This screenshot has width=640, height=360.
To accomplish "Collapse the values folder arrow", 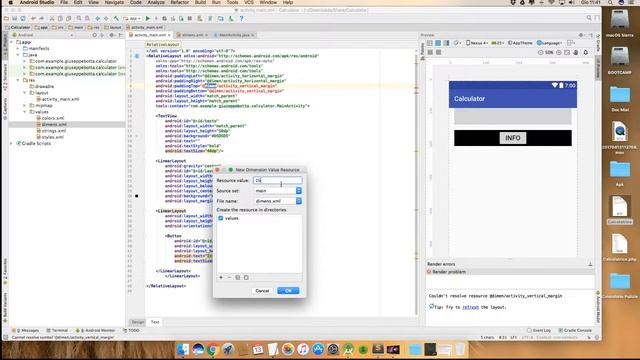I will 24,112.
